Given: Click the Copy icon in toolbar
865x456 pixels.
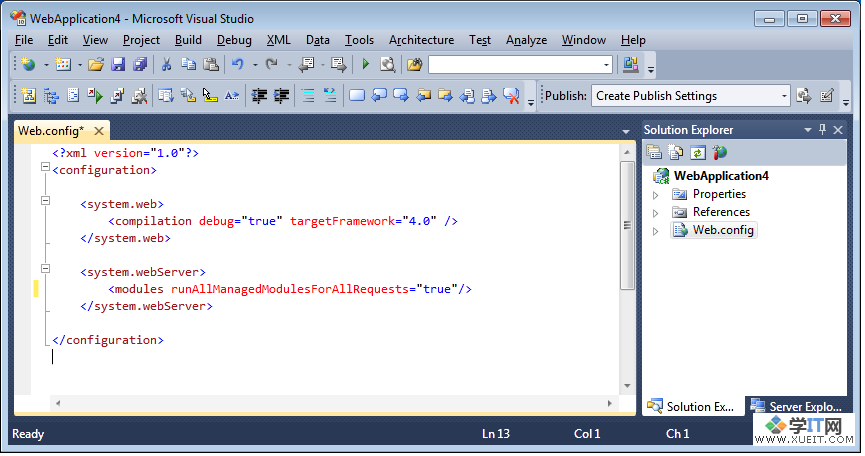Looking at the screenshot, I should click(189, 65).
